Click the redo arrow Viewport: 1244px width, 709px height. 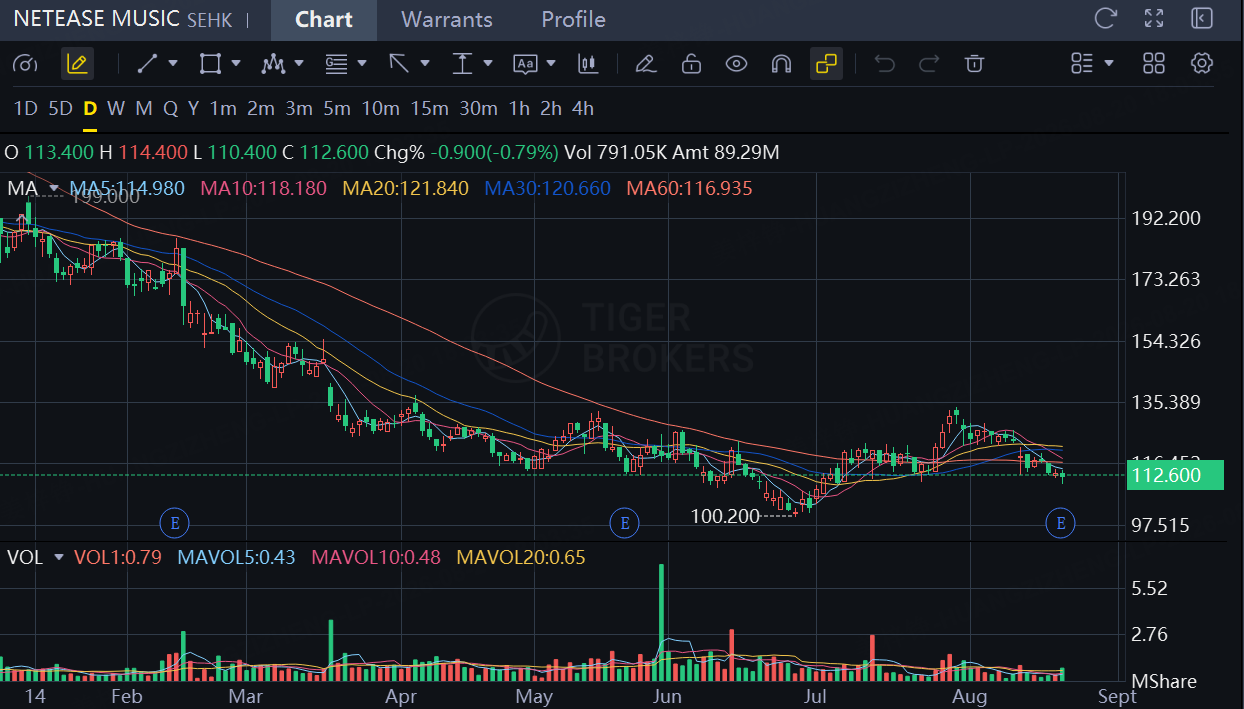coord(929,64)
